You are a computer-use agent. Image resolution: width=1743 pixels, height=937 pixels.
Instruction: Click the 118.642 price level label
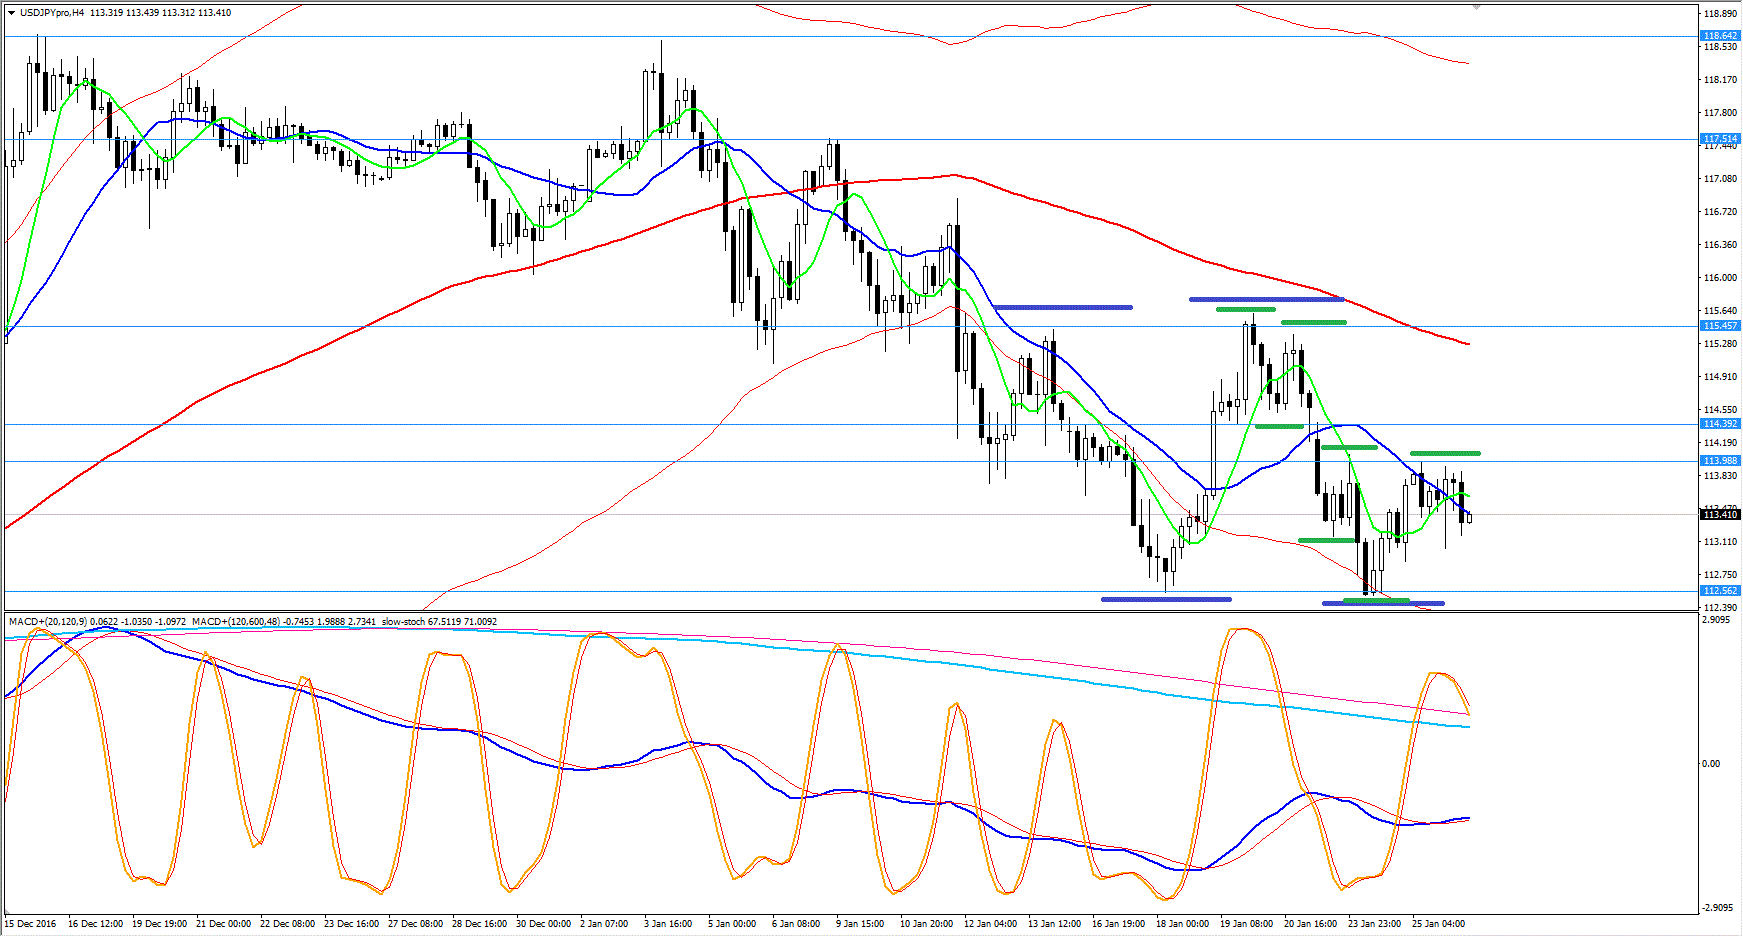[1720, 36]
